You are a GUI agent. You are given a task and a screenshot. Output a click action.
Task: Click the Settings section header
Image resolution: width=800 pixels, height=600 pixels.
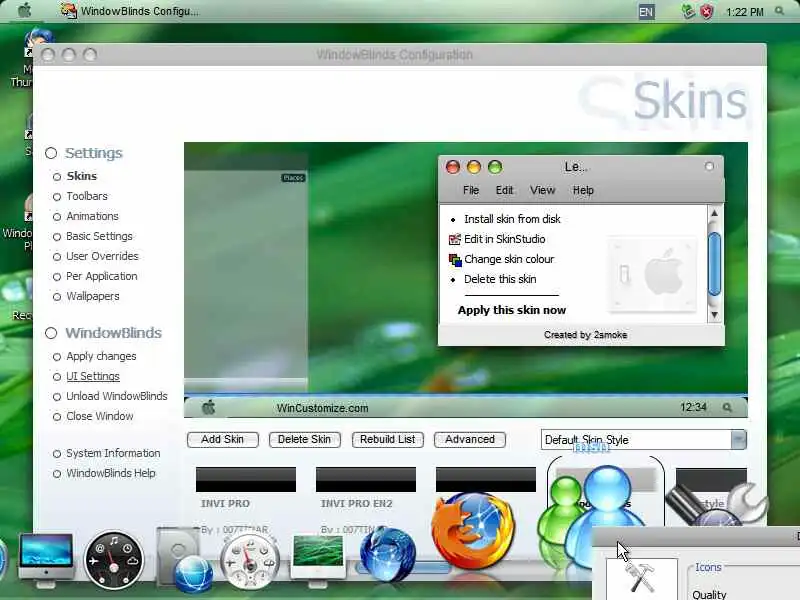coord(94,153)
